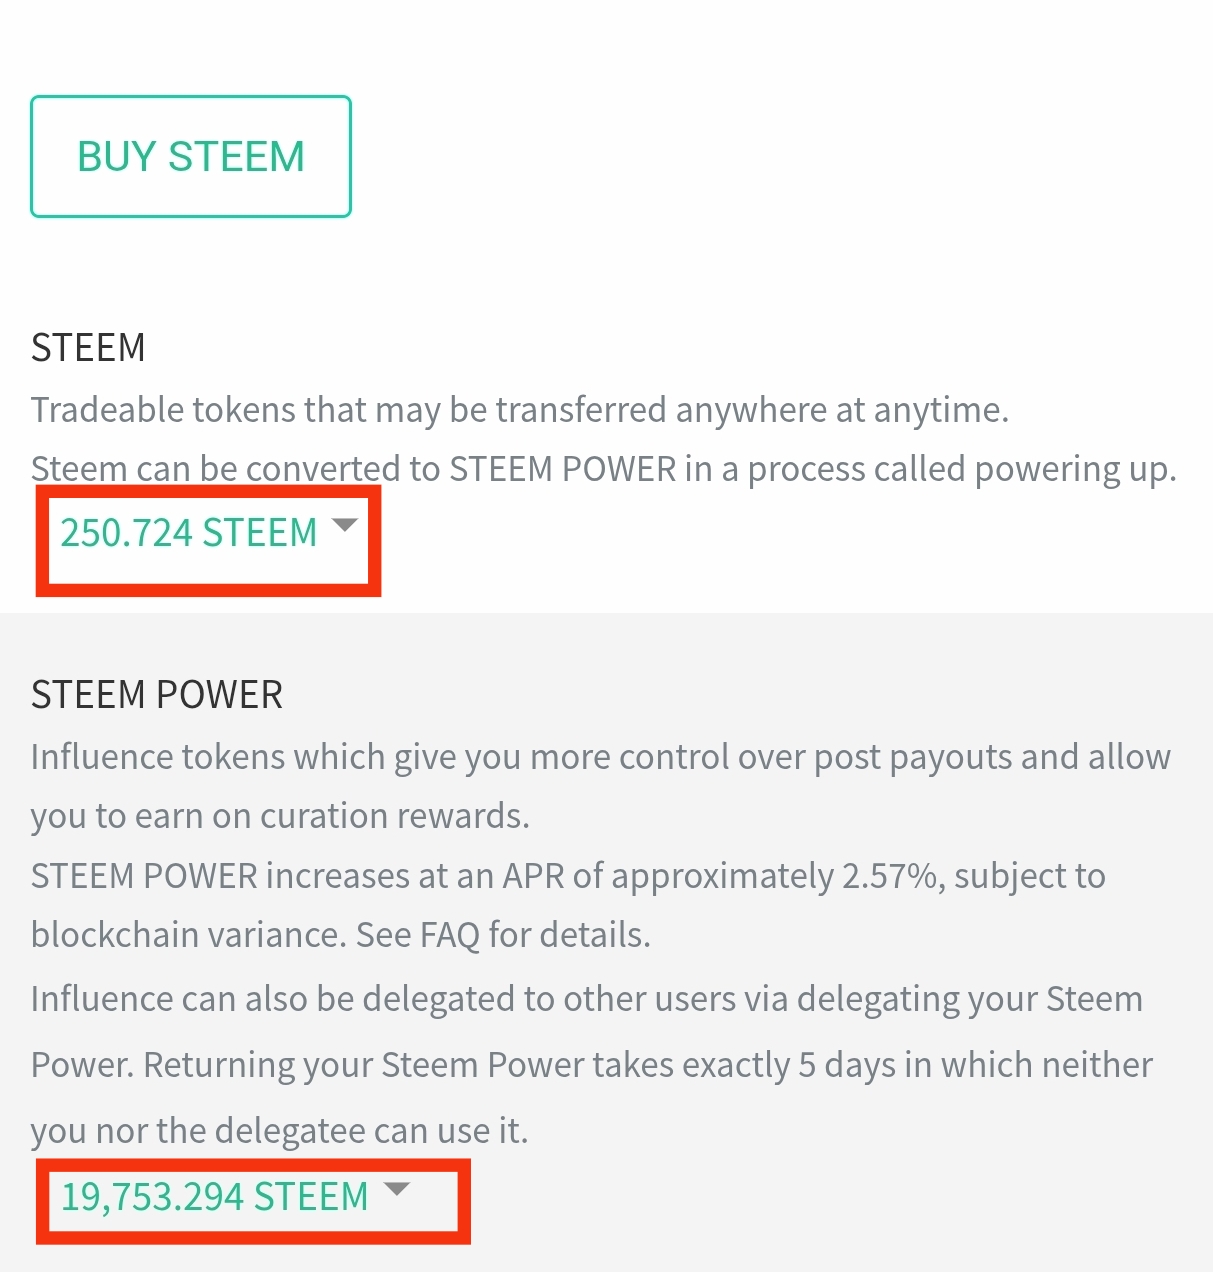Click the 'you to earn on curation rewards' line

pyautogui.click(x=280, y=816)
